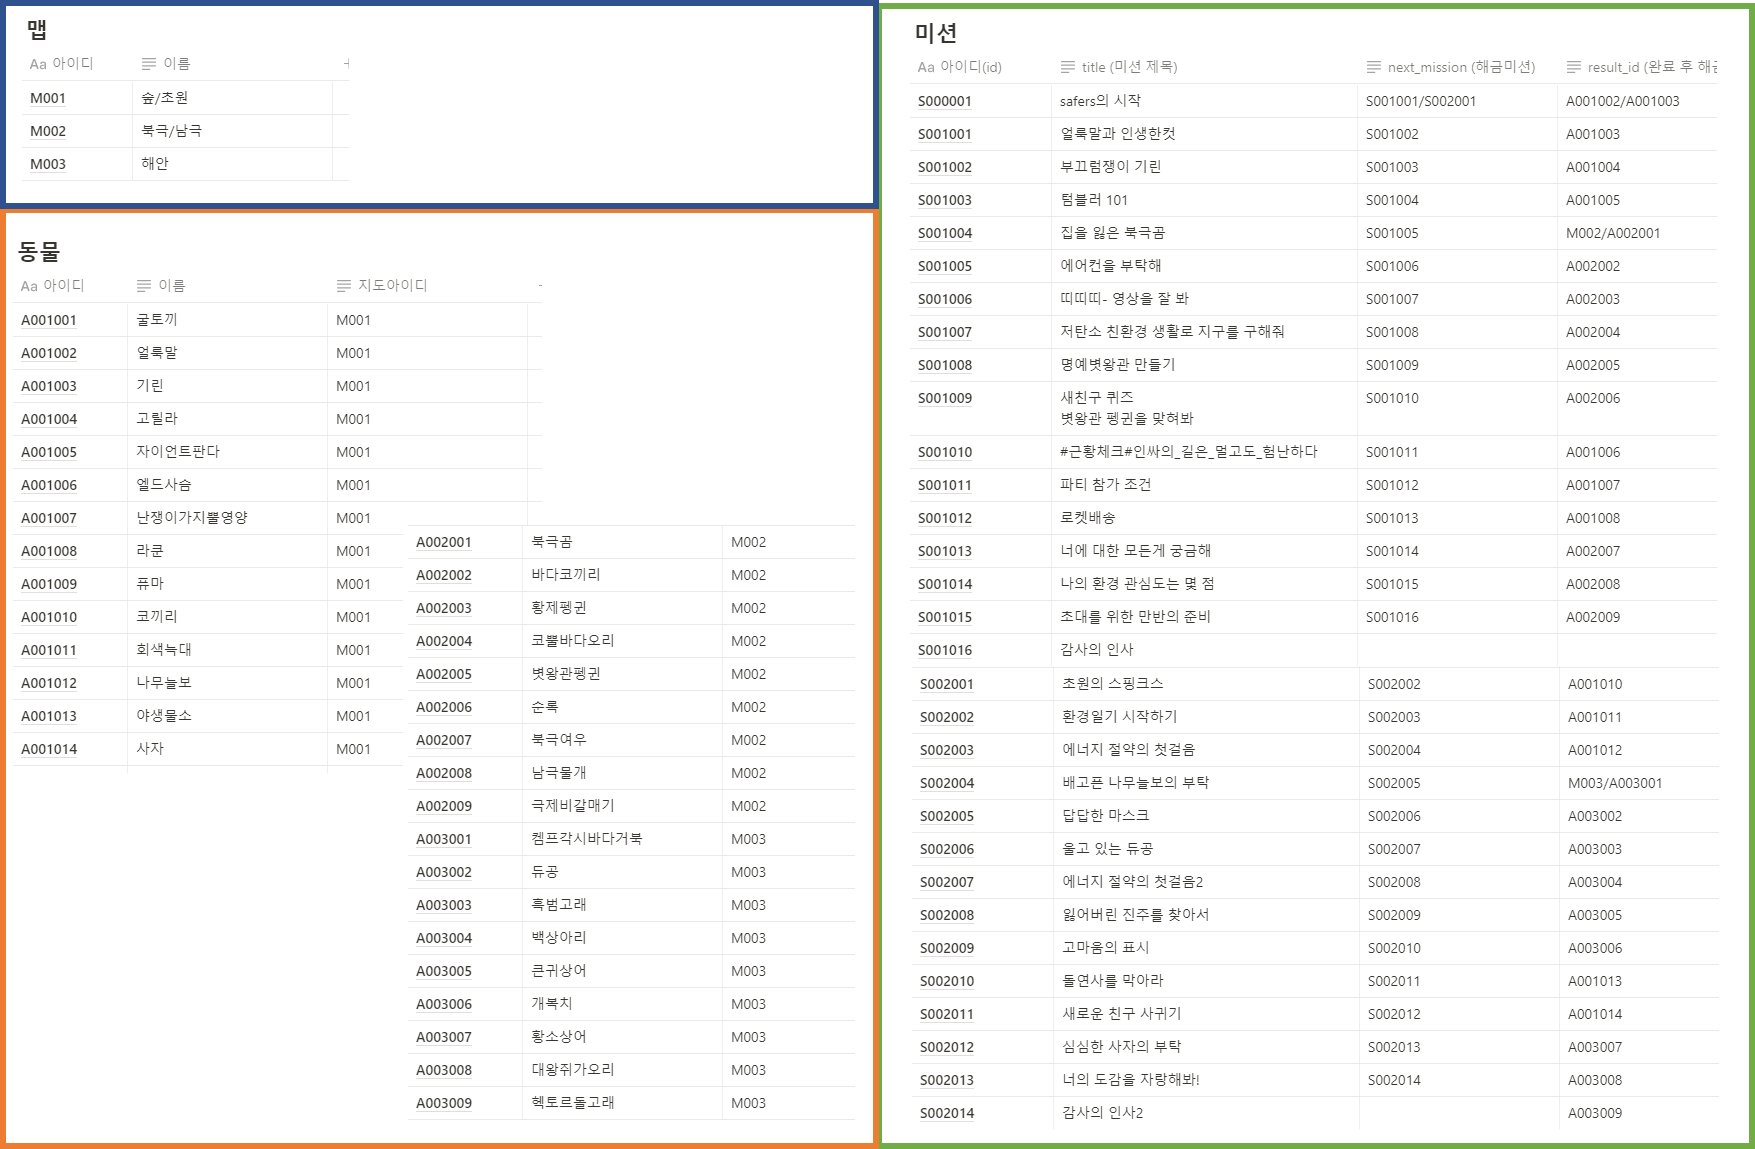Image resolution: width=1755 pixels, height=1149 pixels.
Task: Select the 텀블러 101 title cell
Action: (x=1204, y=200)
